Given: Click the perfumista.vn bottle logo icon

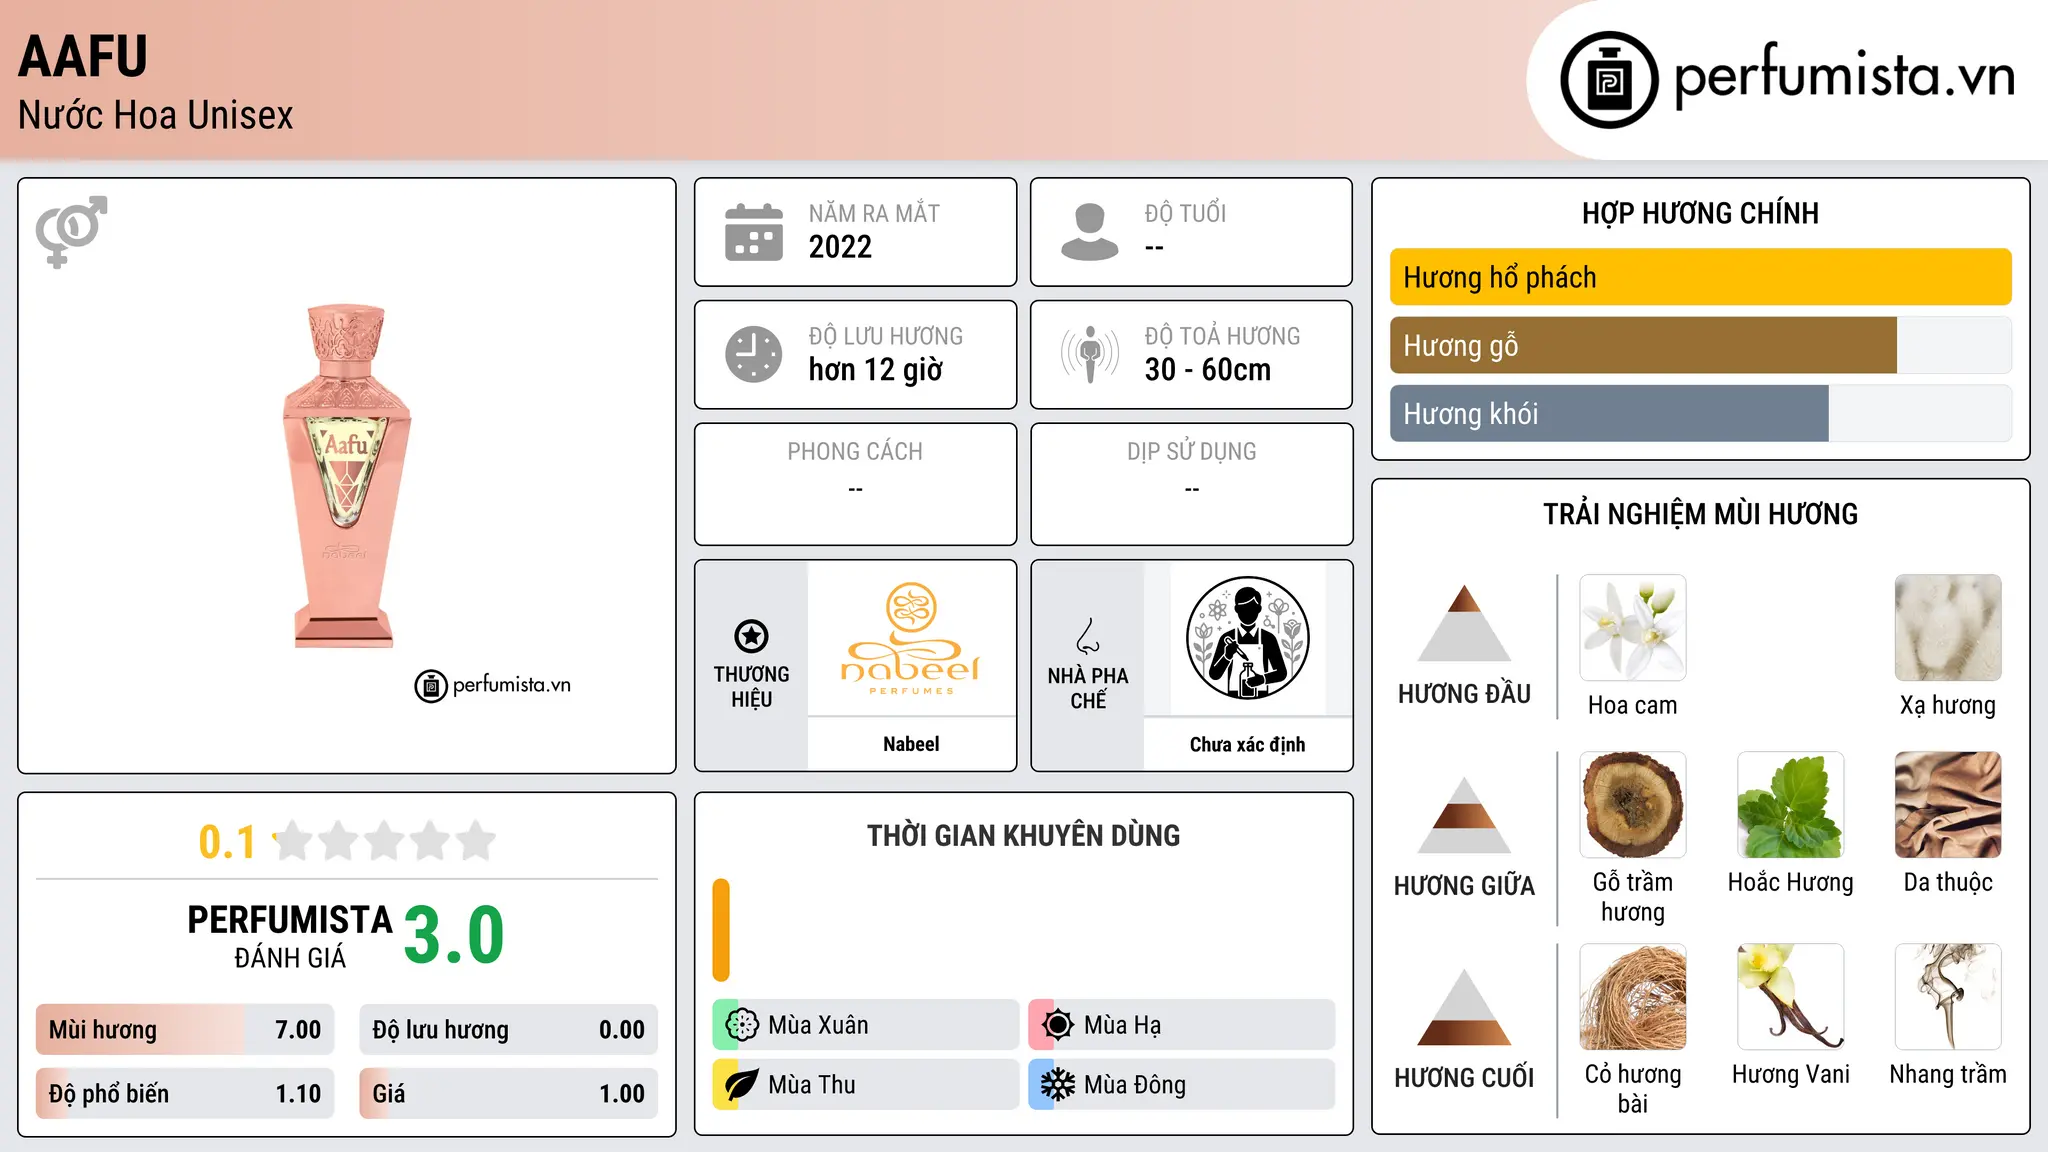Looking at the screenshot, I should point(1609,80).
